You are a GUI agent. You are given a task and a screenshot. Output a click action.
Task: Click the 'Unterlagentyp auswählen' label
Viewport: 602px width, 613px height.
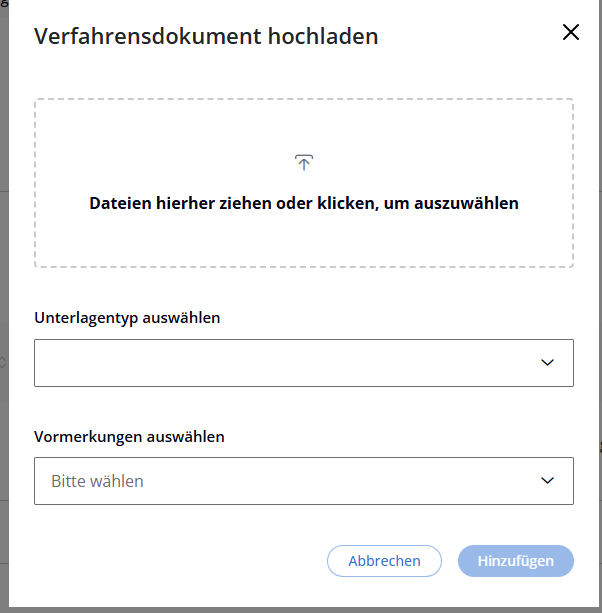coord(127,318)
